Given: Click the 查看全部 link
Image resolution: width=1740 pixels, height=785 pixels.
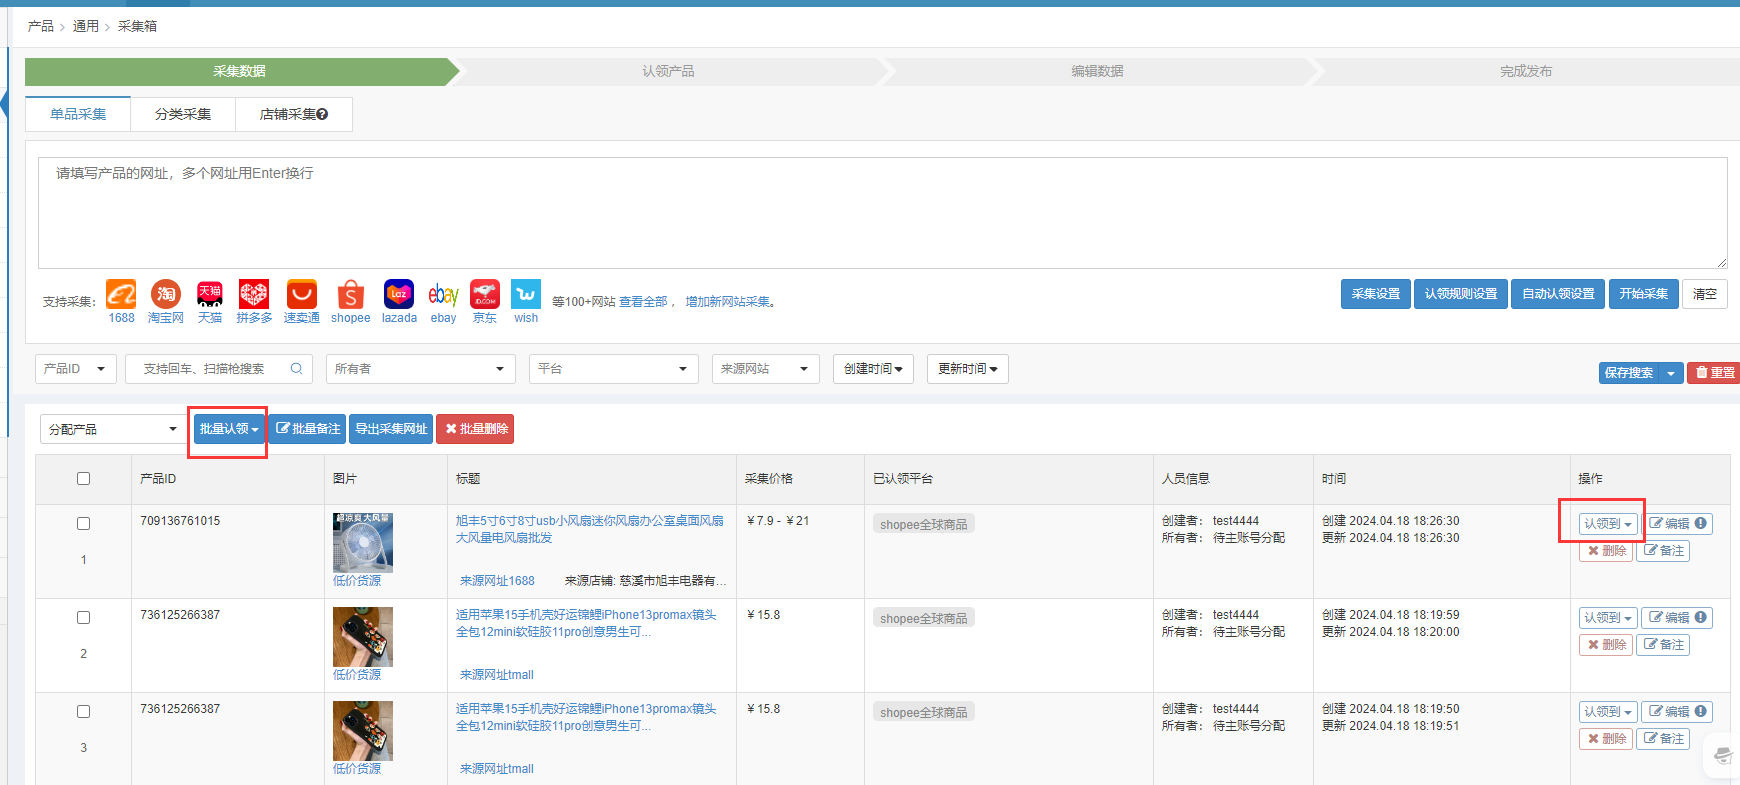Looking at the screenshot, I should [642, 302].
